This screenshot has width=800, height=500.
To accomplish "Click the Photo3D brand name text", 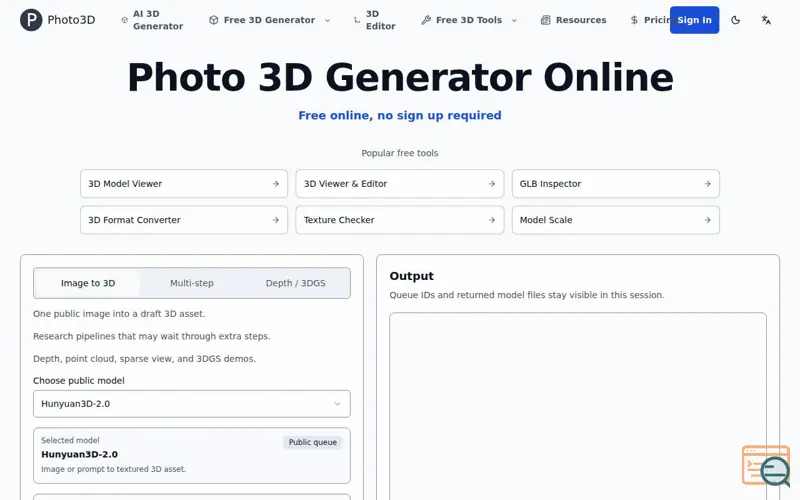I will click(x=71, y=20).
